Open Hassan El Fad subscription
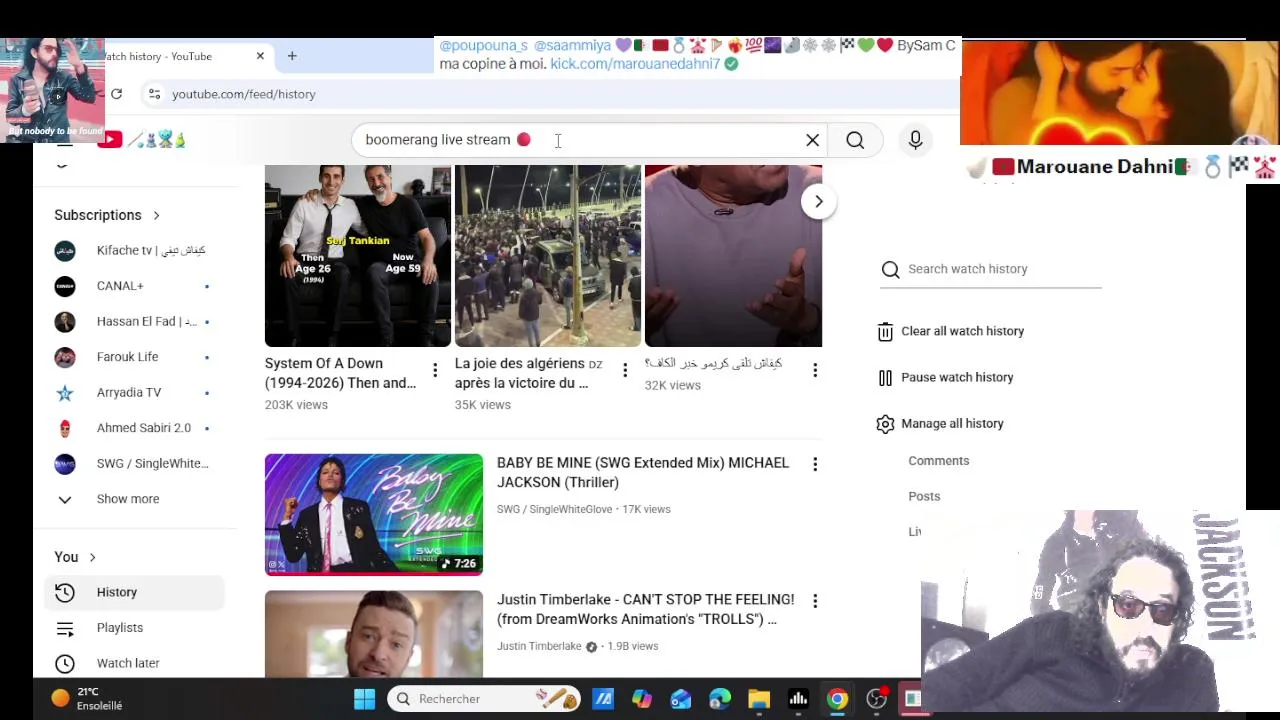This screenshot has width=1280, height=720. tap(134, 321)
